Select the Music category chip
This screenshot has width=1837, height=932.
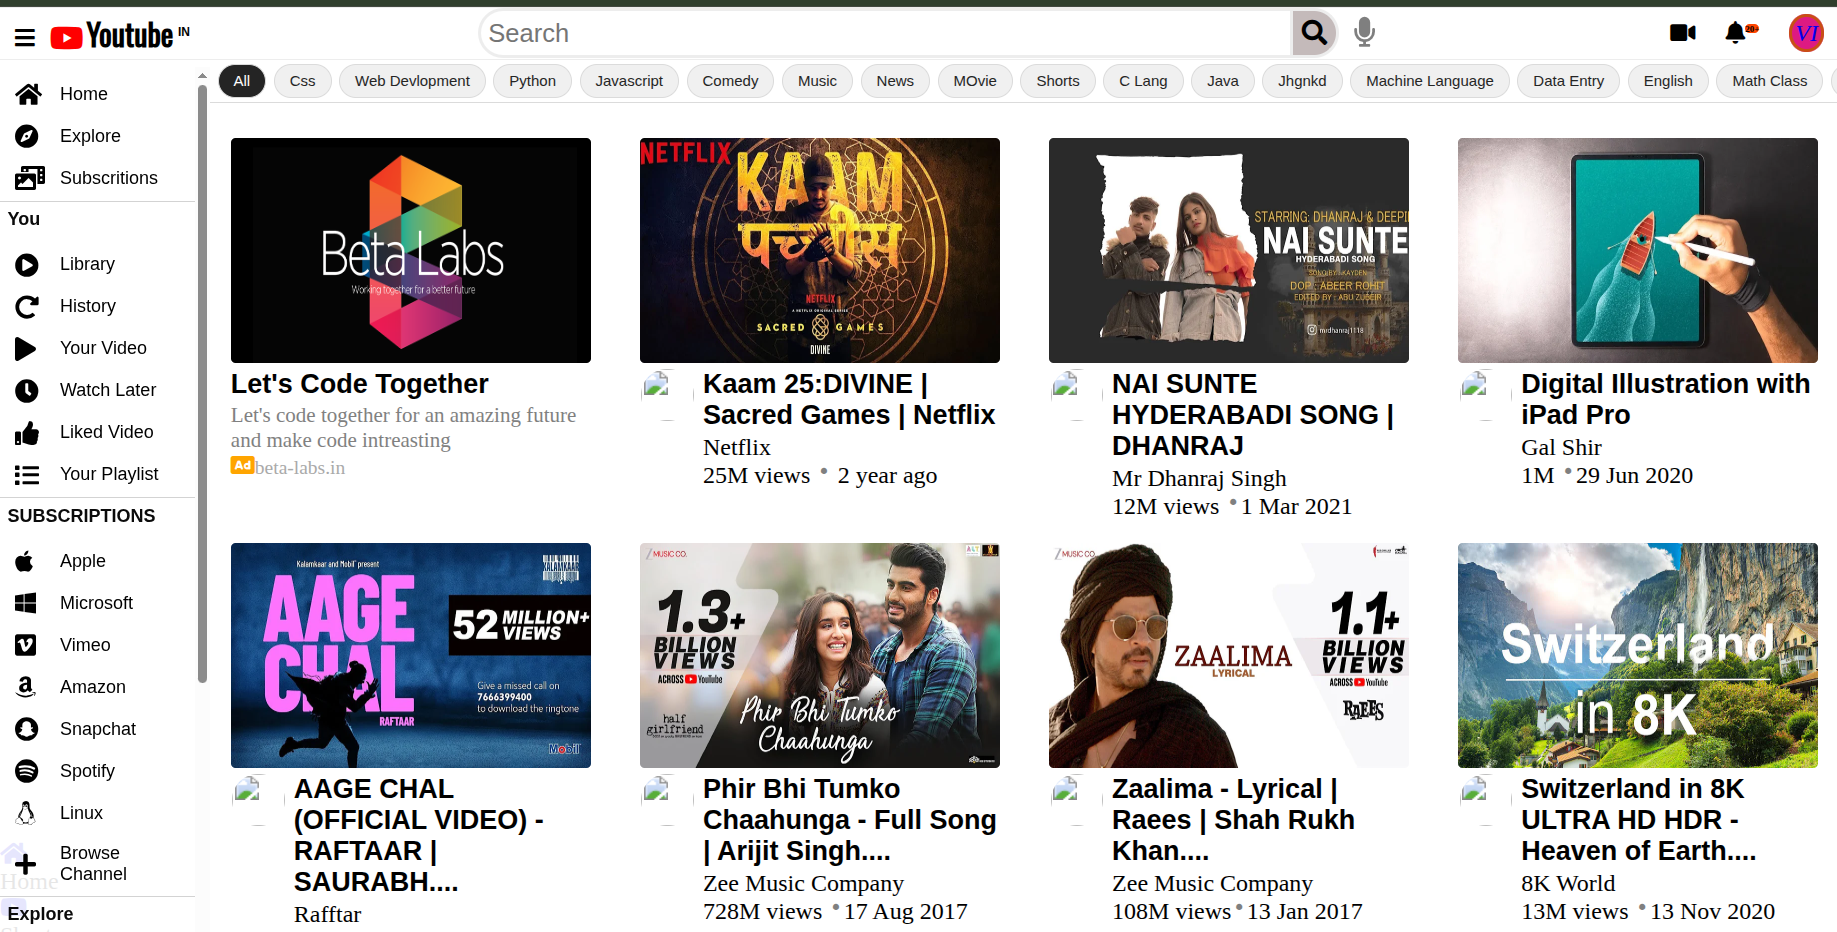[x=817, y=81]
